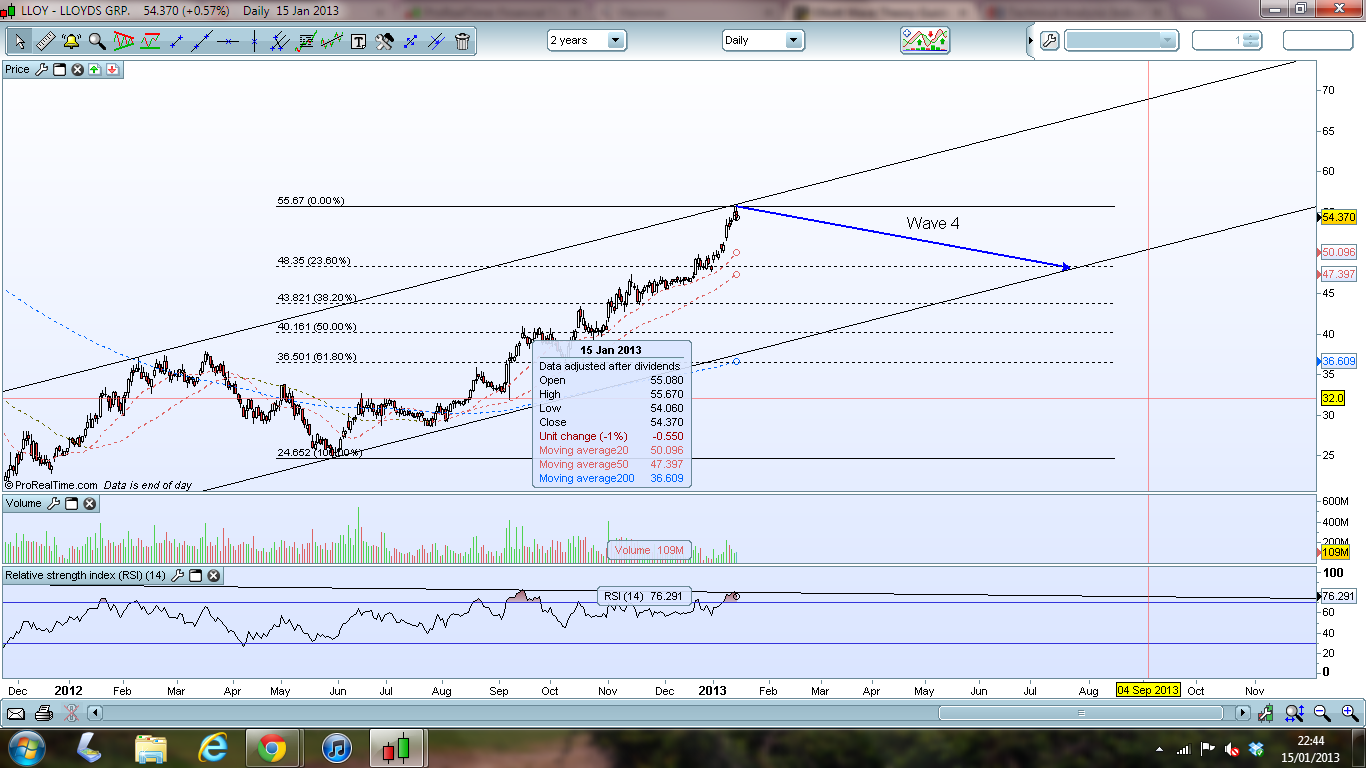Activate the magnifying glass zoom tool
Viewport: 1366px width, 768px height.
(x=97, y=41)
